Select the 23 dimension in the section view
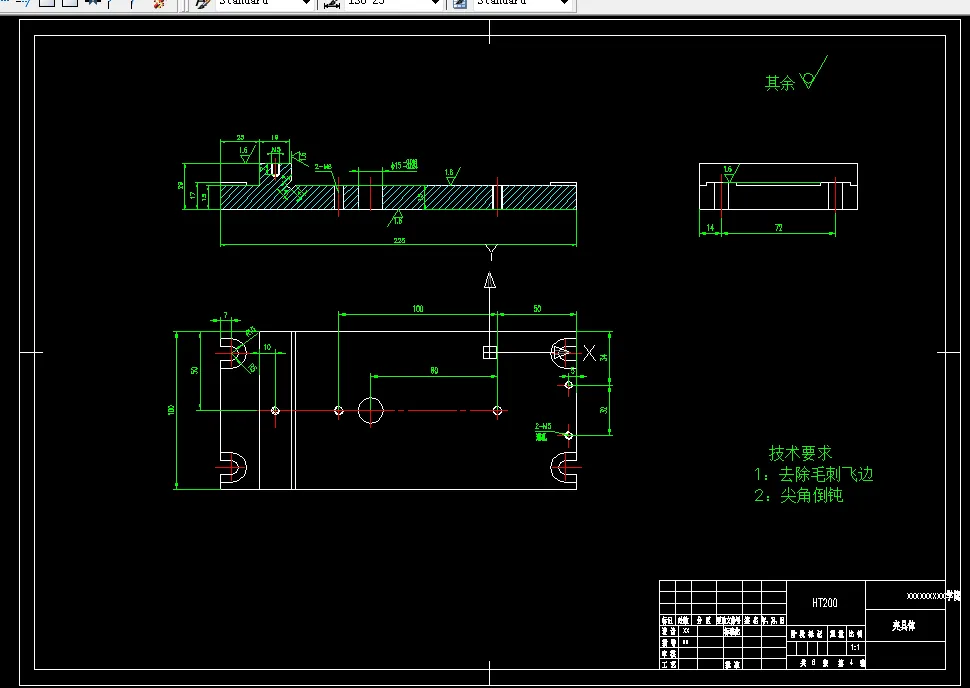The height and width of the screenshot is (688, 970). point(241,137)
